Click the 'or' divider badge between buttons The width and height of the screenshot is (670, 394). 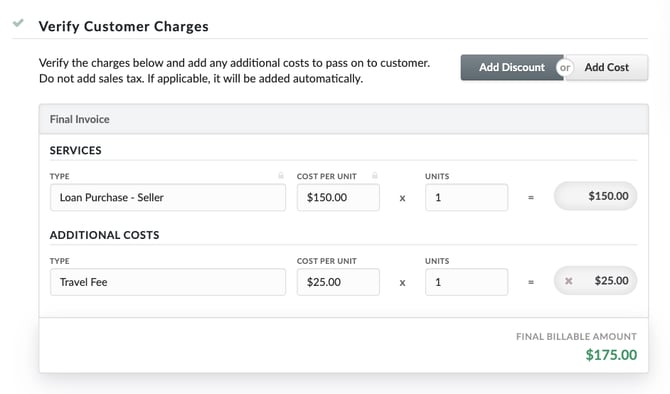564,68
